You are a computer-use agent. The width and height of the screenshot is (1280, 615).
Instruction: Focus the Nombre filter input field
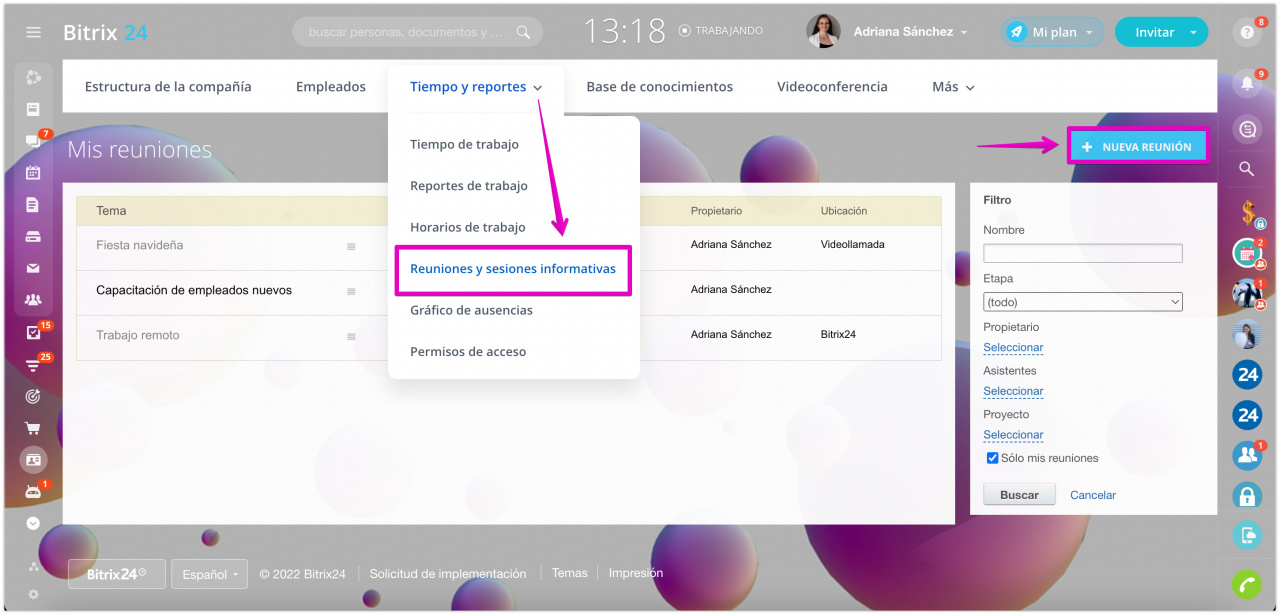click(x=1083, y=253)
